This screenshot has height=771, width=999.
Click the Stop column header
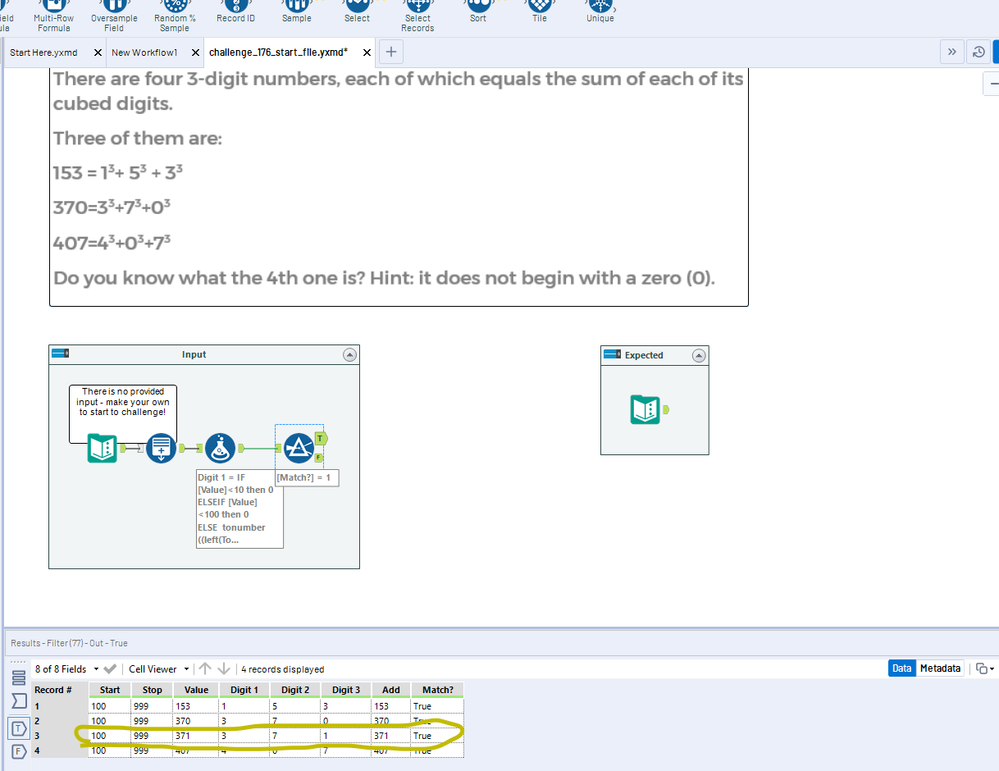152,690
